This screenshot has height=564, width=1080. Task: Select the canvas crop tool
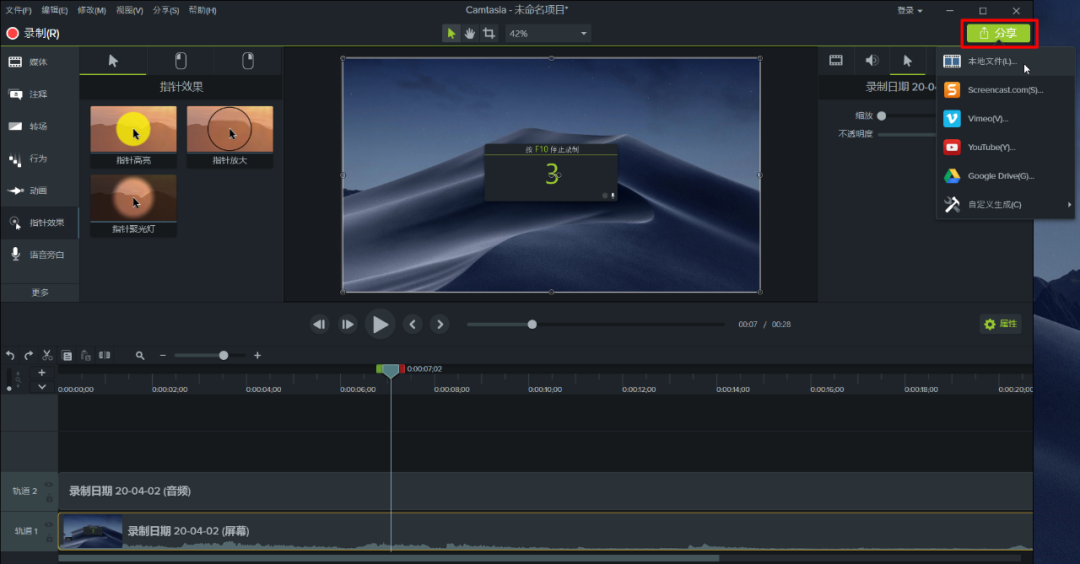[x=489, y=33]
